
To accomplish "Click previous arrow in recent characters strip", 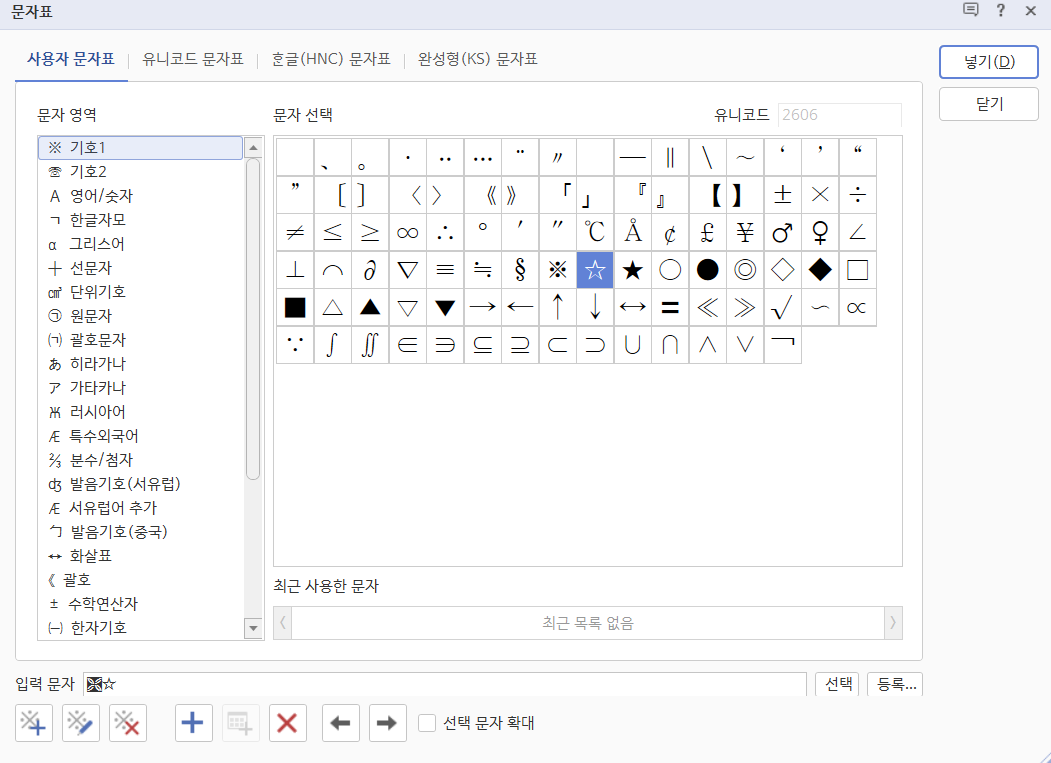I will coord(282,623).
